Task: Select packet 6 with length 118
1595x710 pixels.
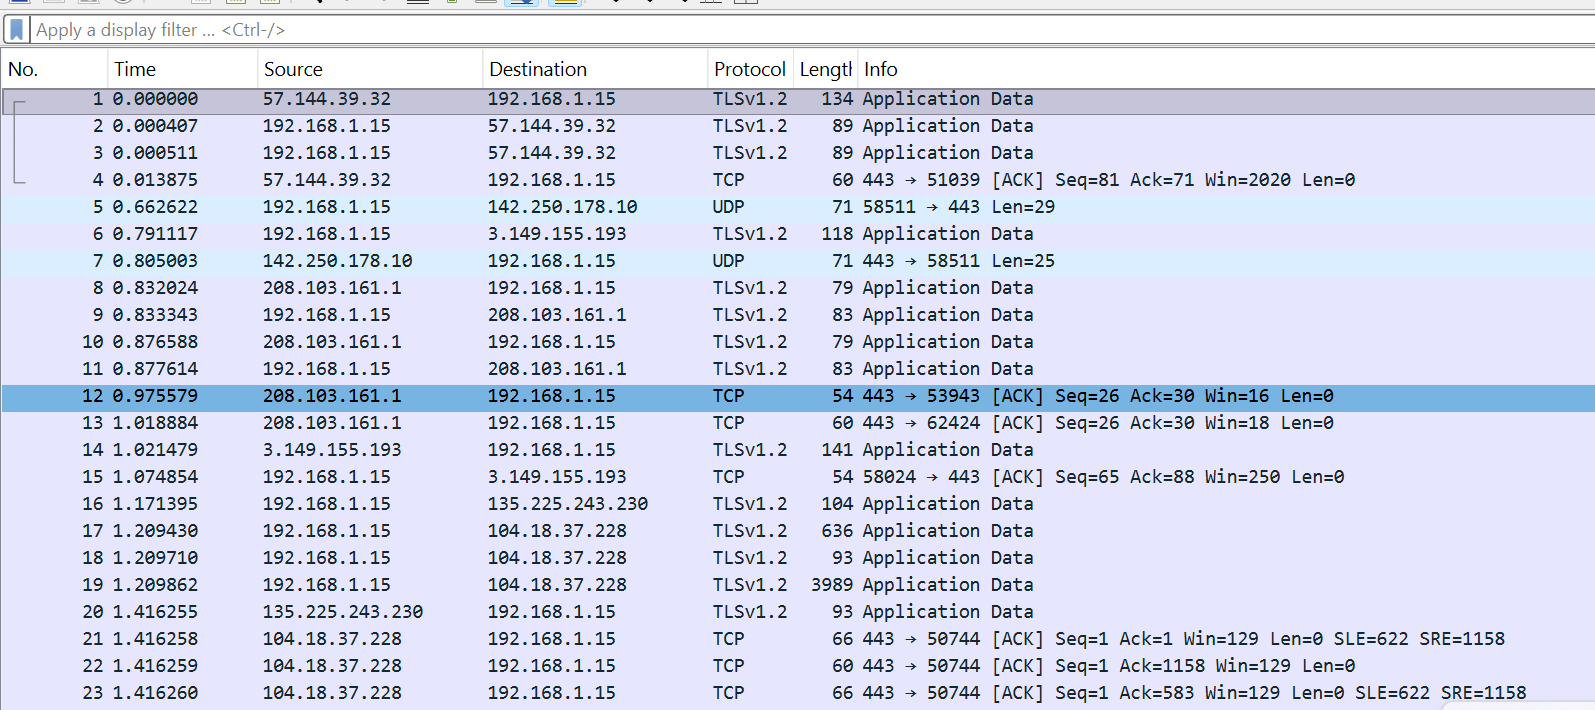Action: 798,234
